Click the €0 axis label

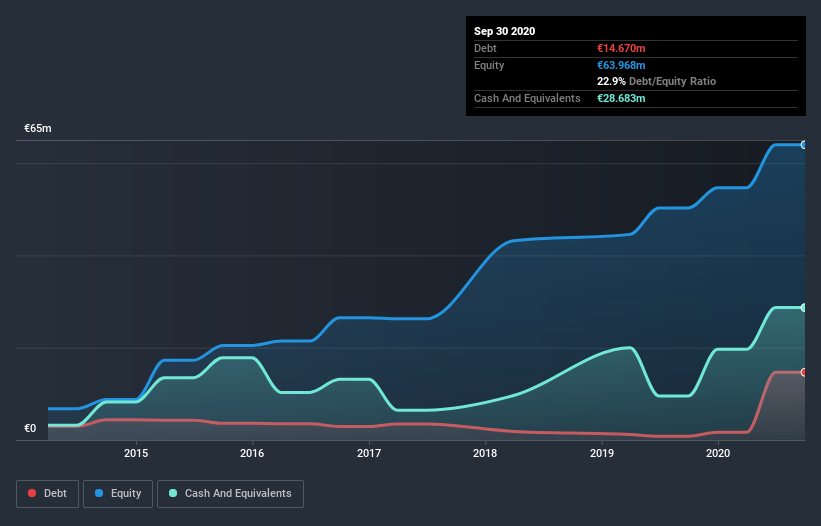[30, 428]
